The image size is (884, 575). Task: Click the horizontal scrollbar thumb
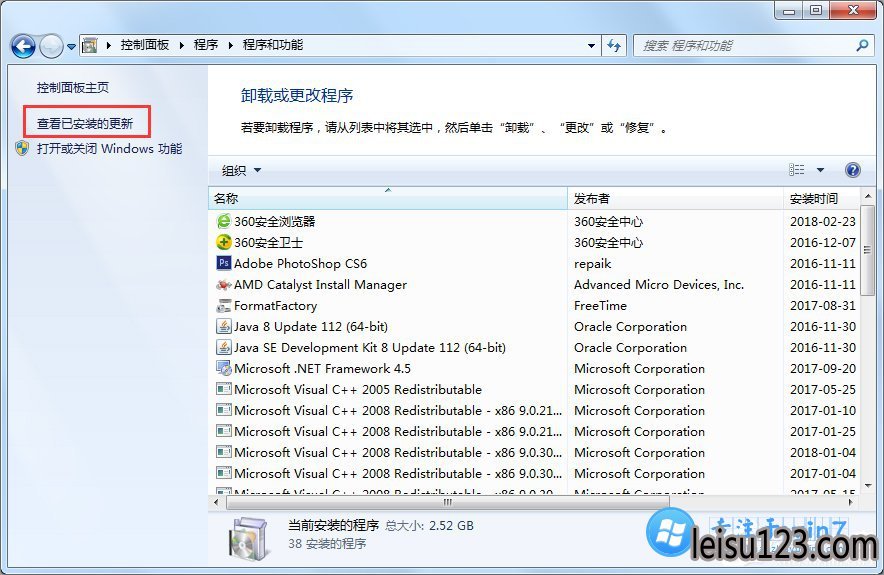click(448, 502)
